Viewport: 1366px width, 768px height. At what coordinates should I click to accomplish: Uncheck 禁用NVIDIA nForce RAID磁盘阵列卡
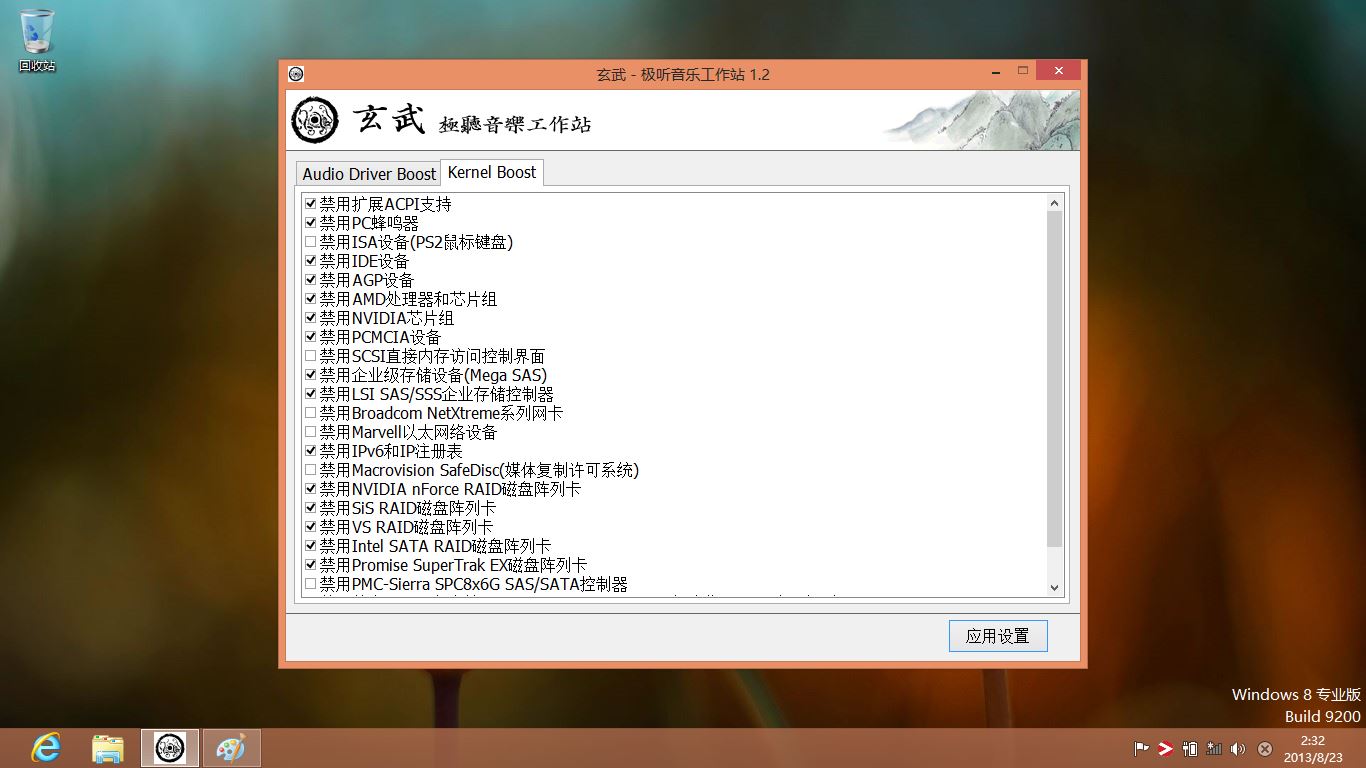[311, 489]
